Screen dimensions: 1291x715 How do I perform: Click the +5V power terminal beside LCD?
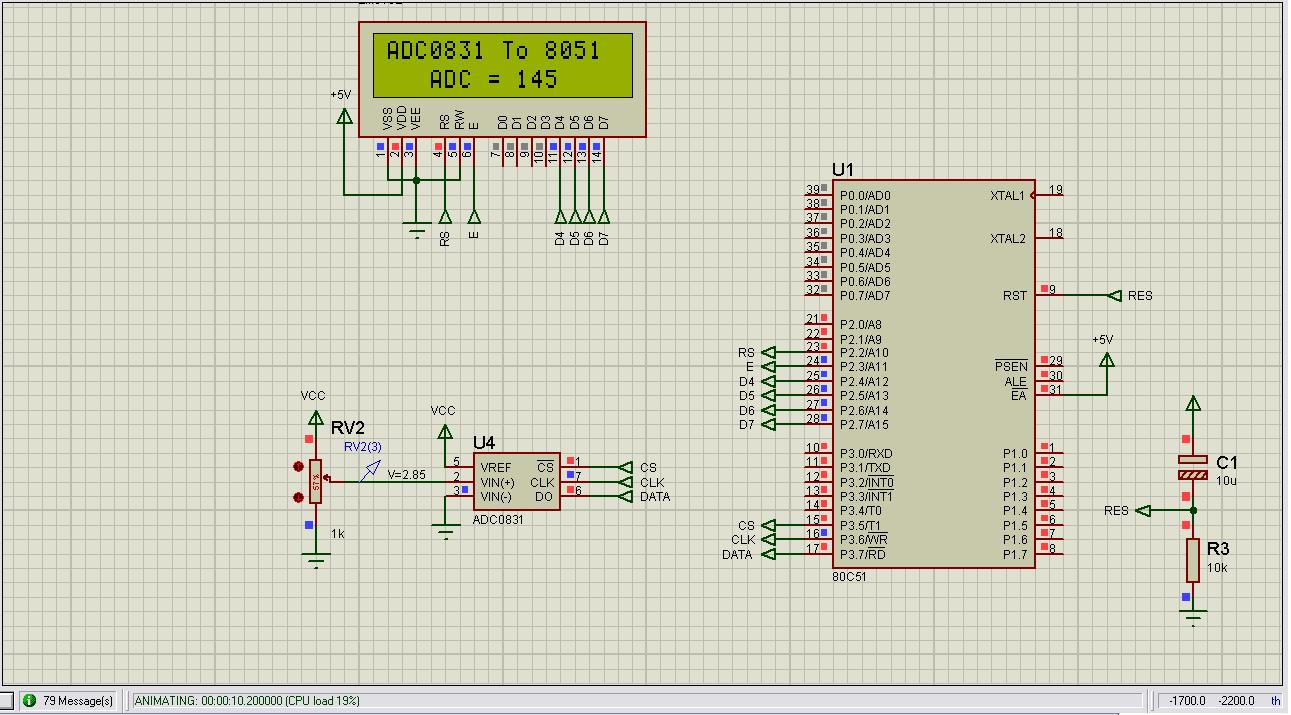(x=344, y=116)
